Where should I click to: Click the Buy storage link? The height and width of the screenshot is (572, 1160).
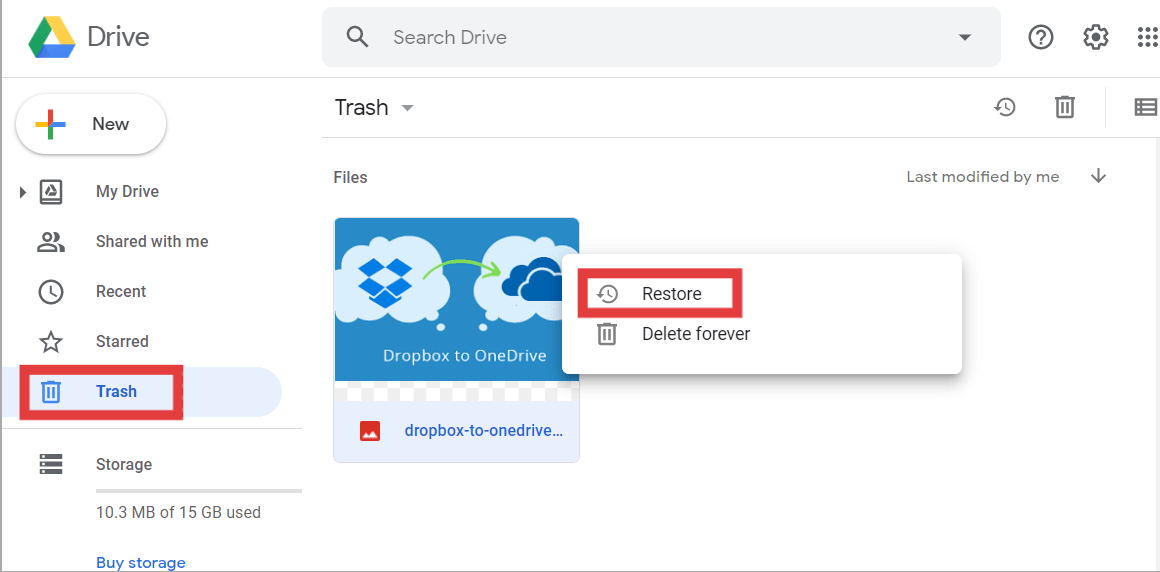(140, 562)
